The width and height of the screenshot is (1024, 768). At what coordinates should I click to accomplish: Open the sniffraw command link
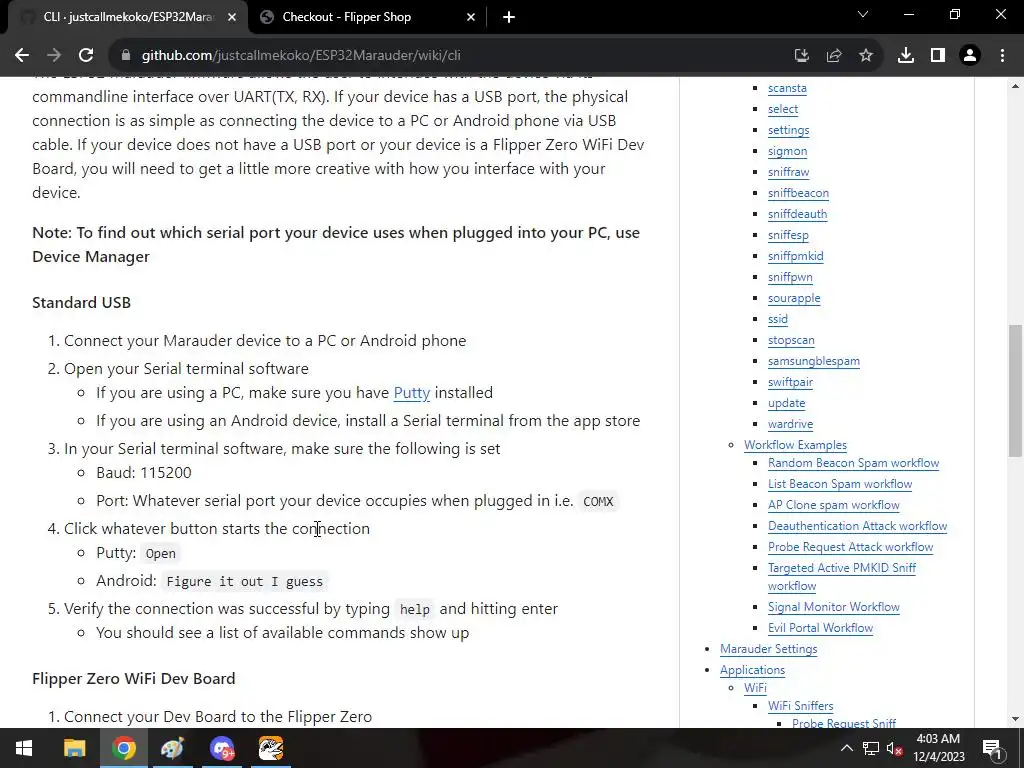788,172
